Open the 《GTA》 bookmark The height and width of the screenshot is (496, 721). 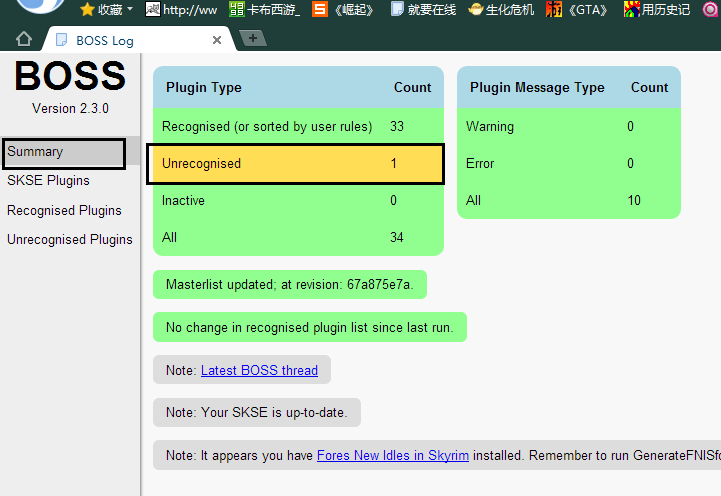577,9
